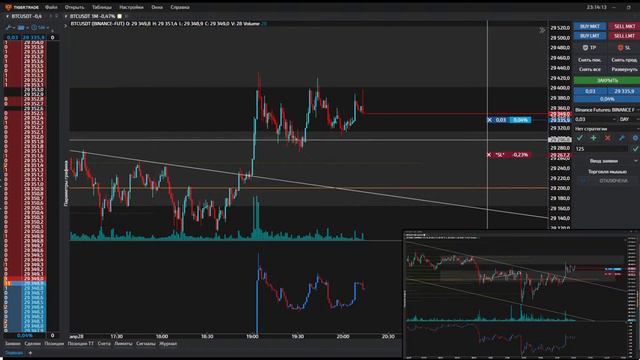Click the 29 267,2 stop price label
The height and width of the screenshot is (360, 640).
click(x=560, y=155)
